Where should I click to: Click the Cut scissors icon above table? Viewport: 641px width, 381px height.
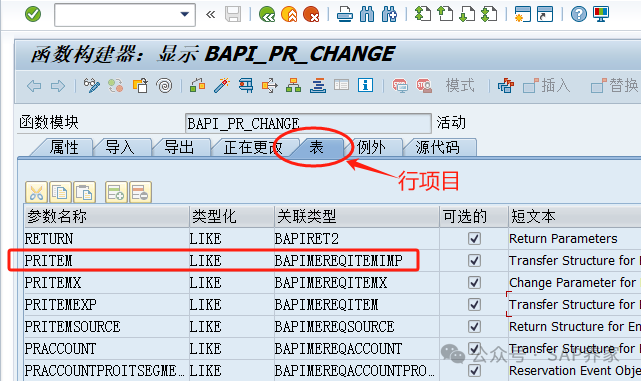36,192
